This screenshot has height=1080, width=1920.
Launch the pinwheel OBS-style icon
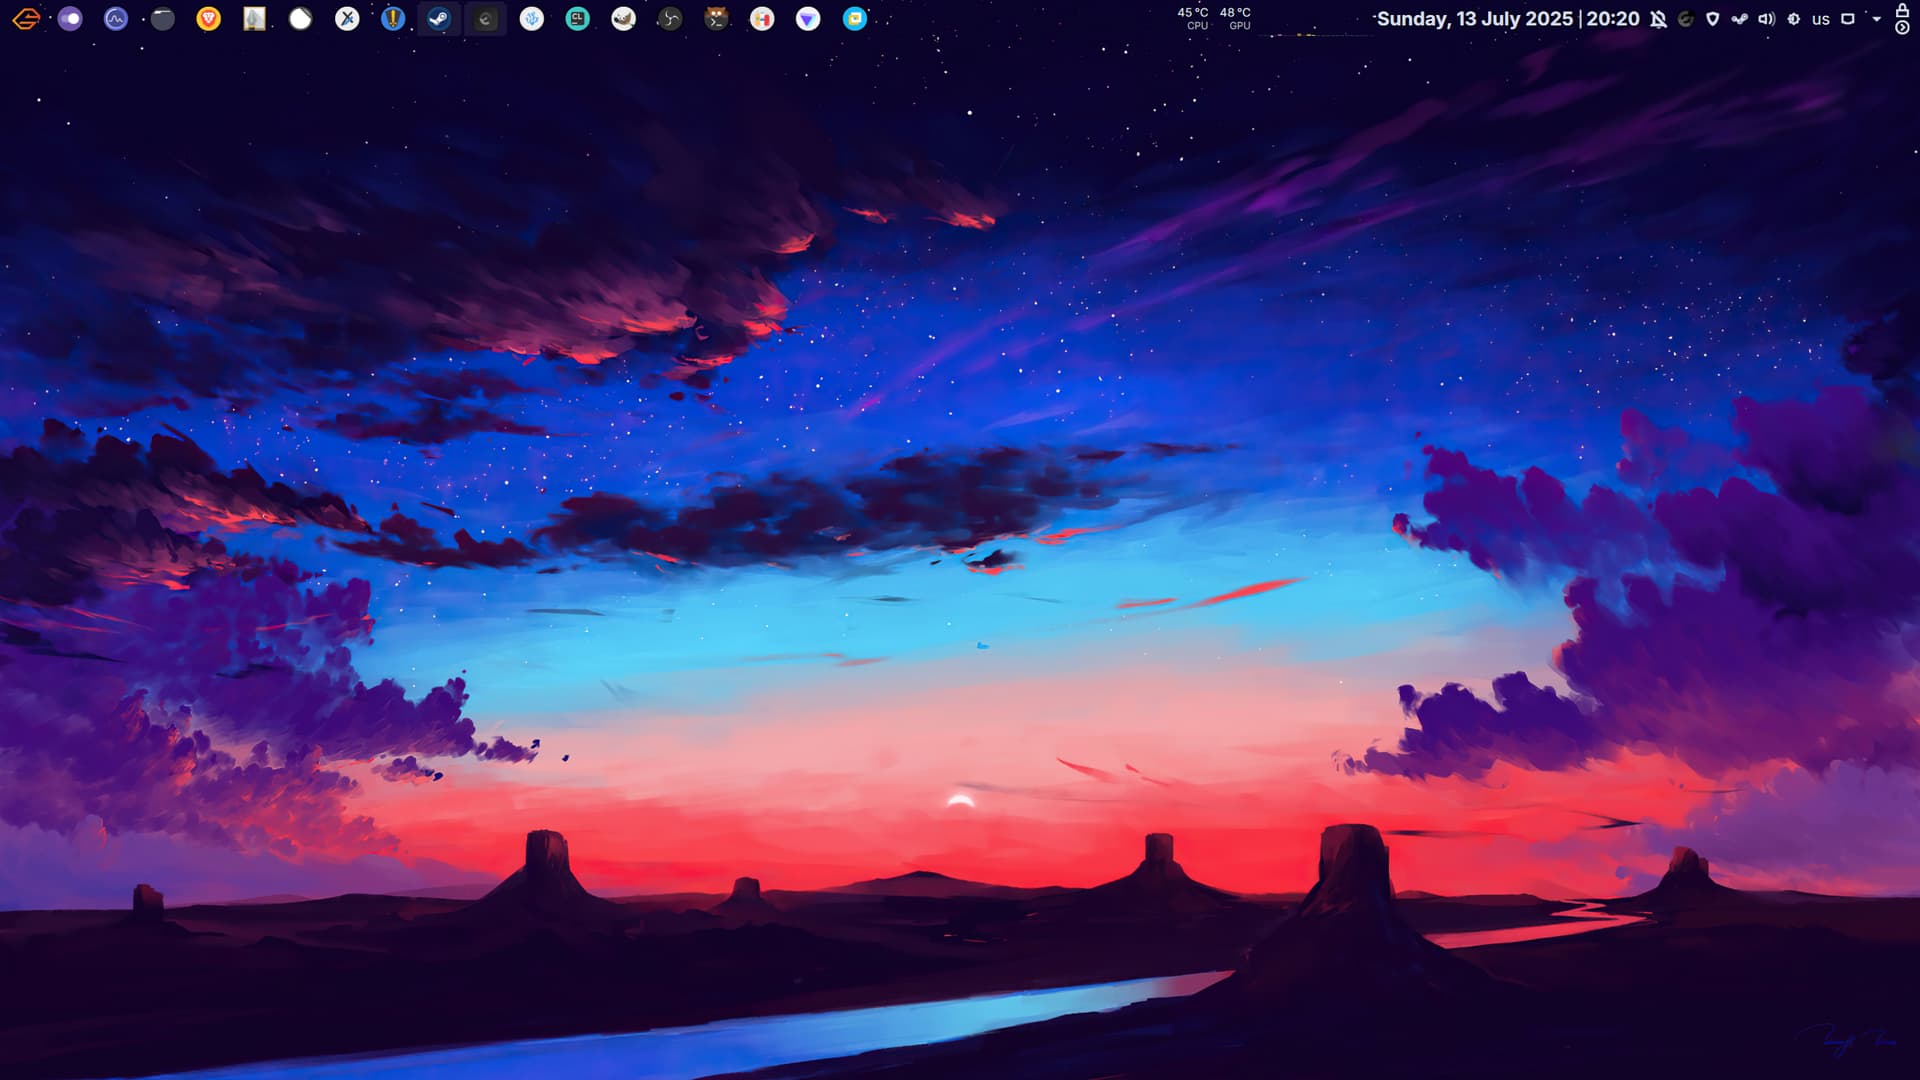click(670, 19)
